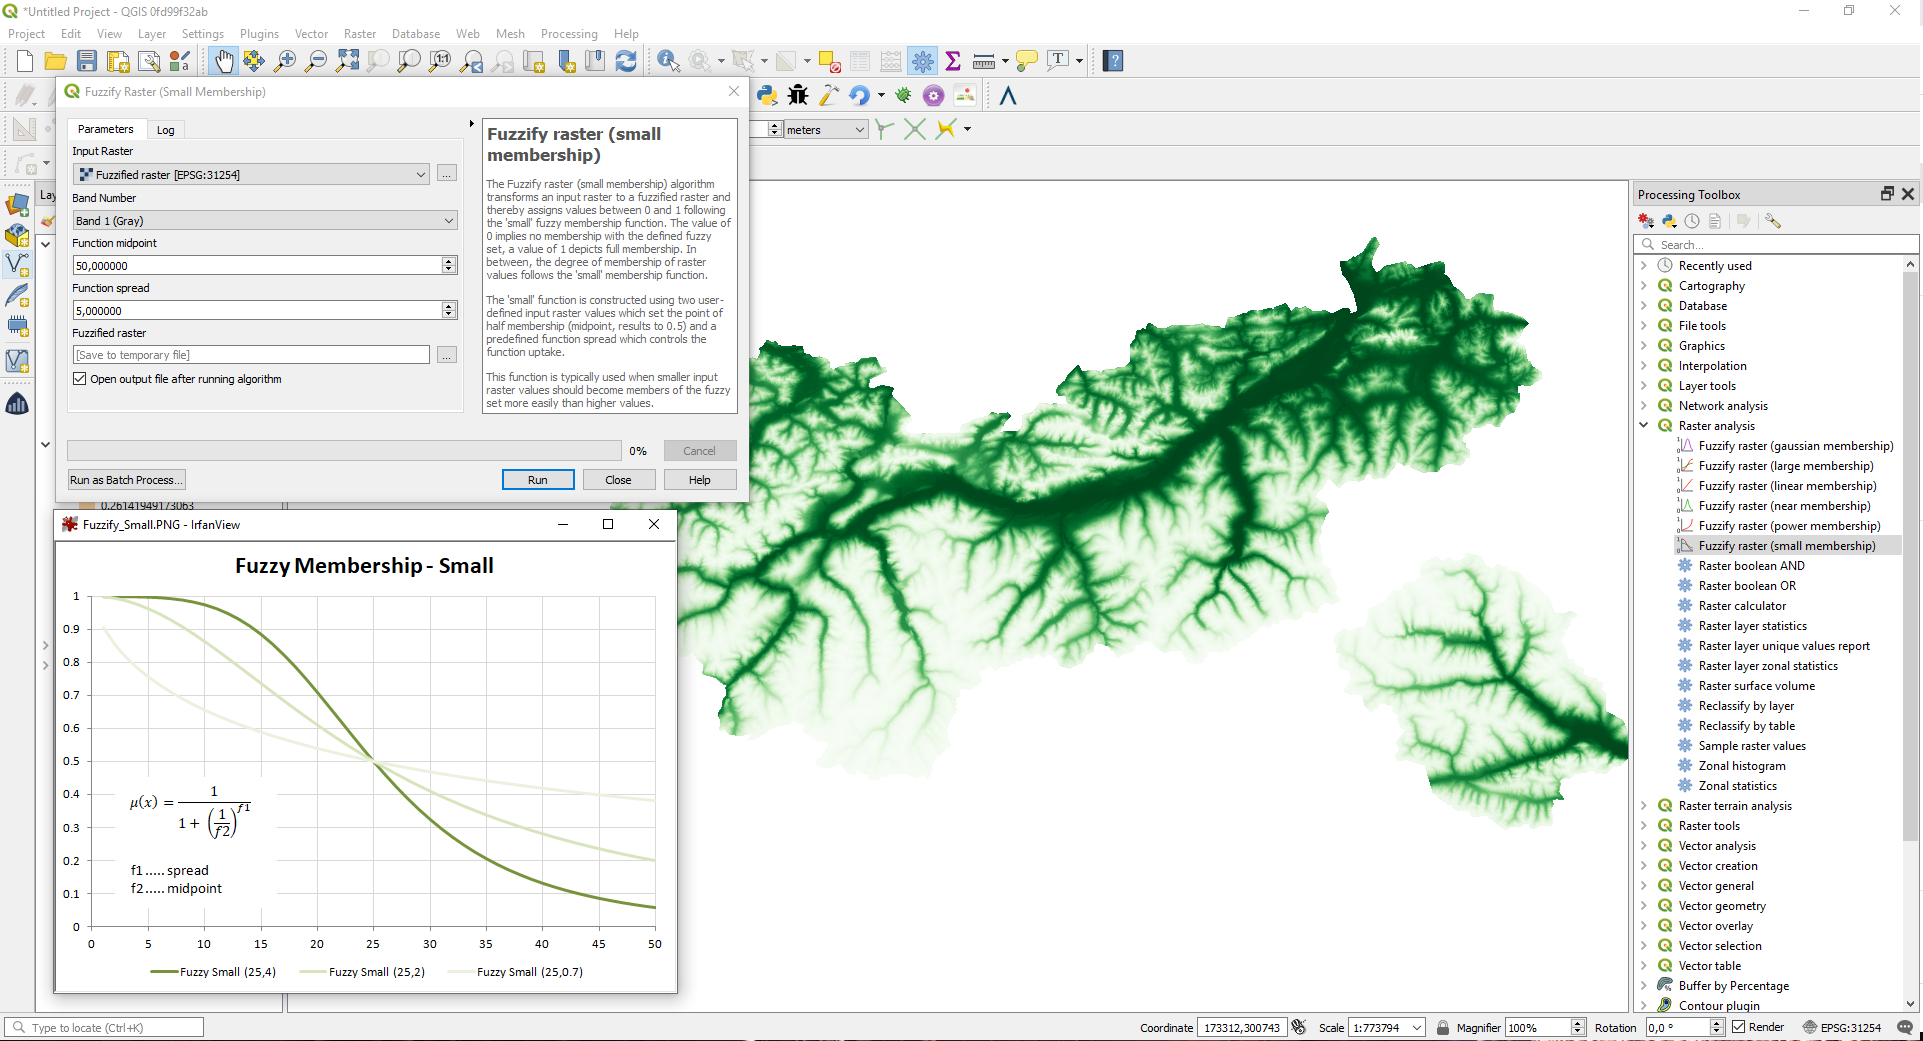The width and height of the screenshot is (1923, 1041).
Task: Uncheck Open output file after running algorithm
Action: click(x=80, y=379)
